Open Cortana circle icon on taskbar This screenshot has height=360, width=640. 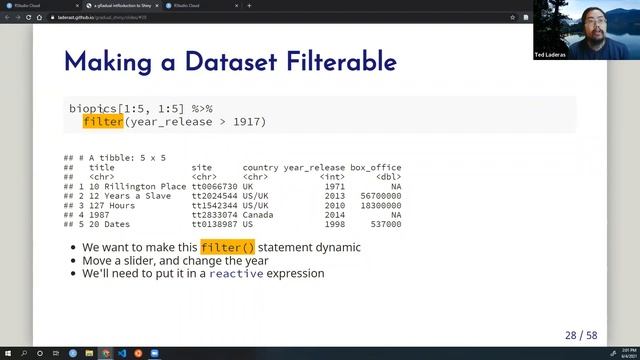[40, 353]
